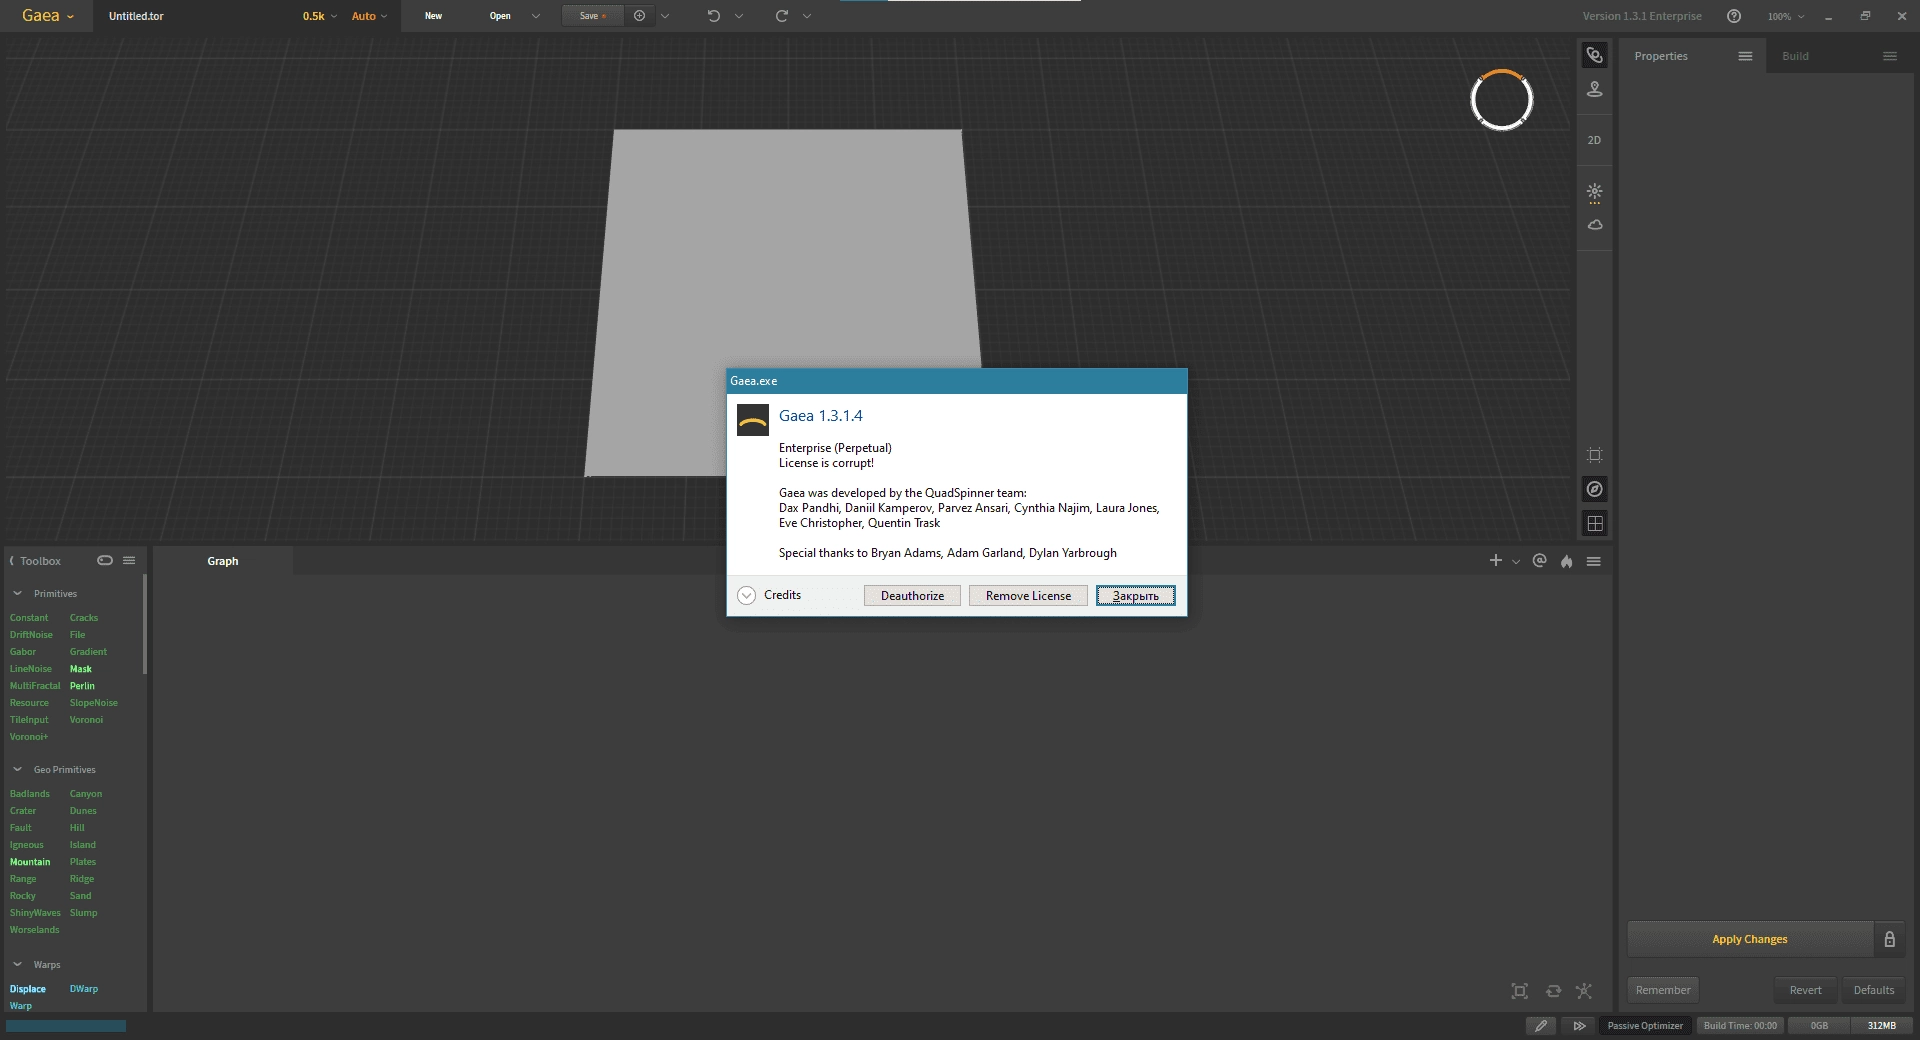
Task: Open the 0.5k resolution dropdown
Action: click(x=320, y=16)
